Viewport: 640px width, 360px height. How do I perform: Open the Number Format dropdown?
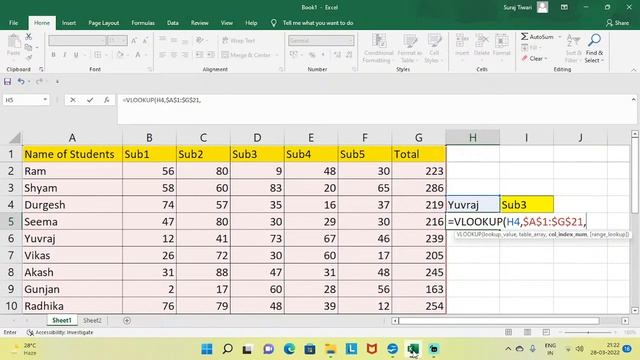click(351, 40)
